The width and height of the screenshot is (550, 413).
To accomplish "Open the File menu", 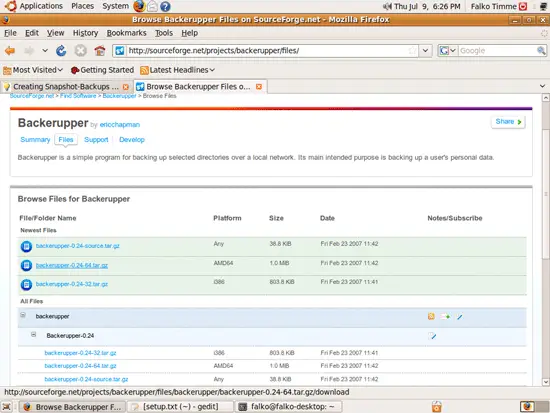I will coord(10,33).
